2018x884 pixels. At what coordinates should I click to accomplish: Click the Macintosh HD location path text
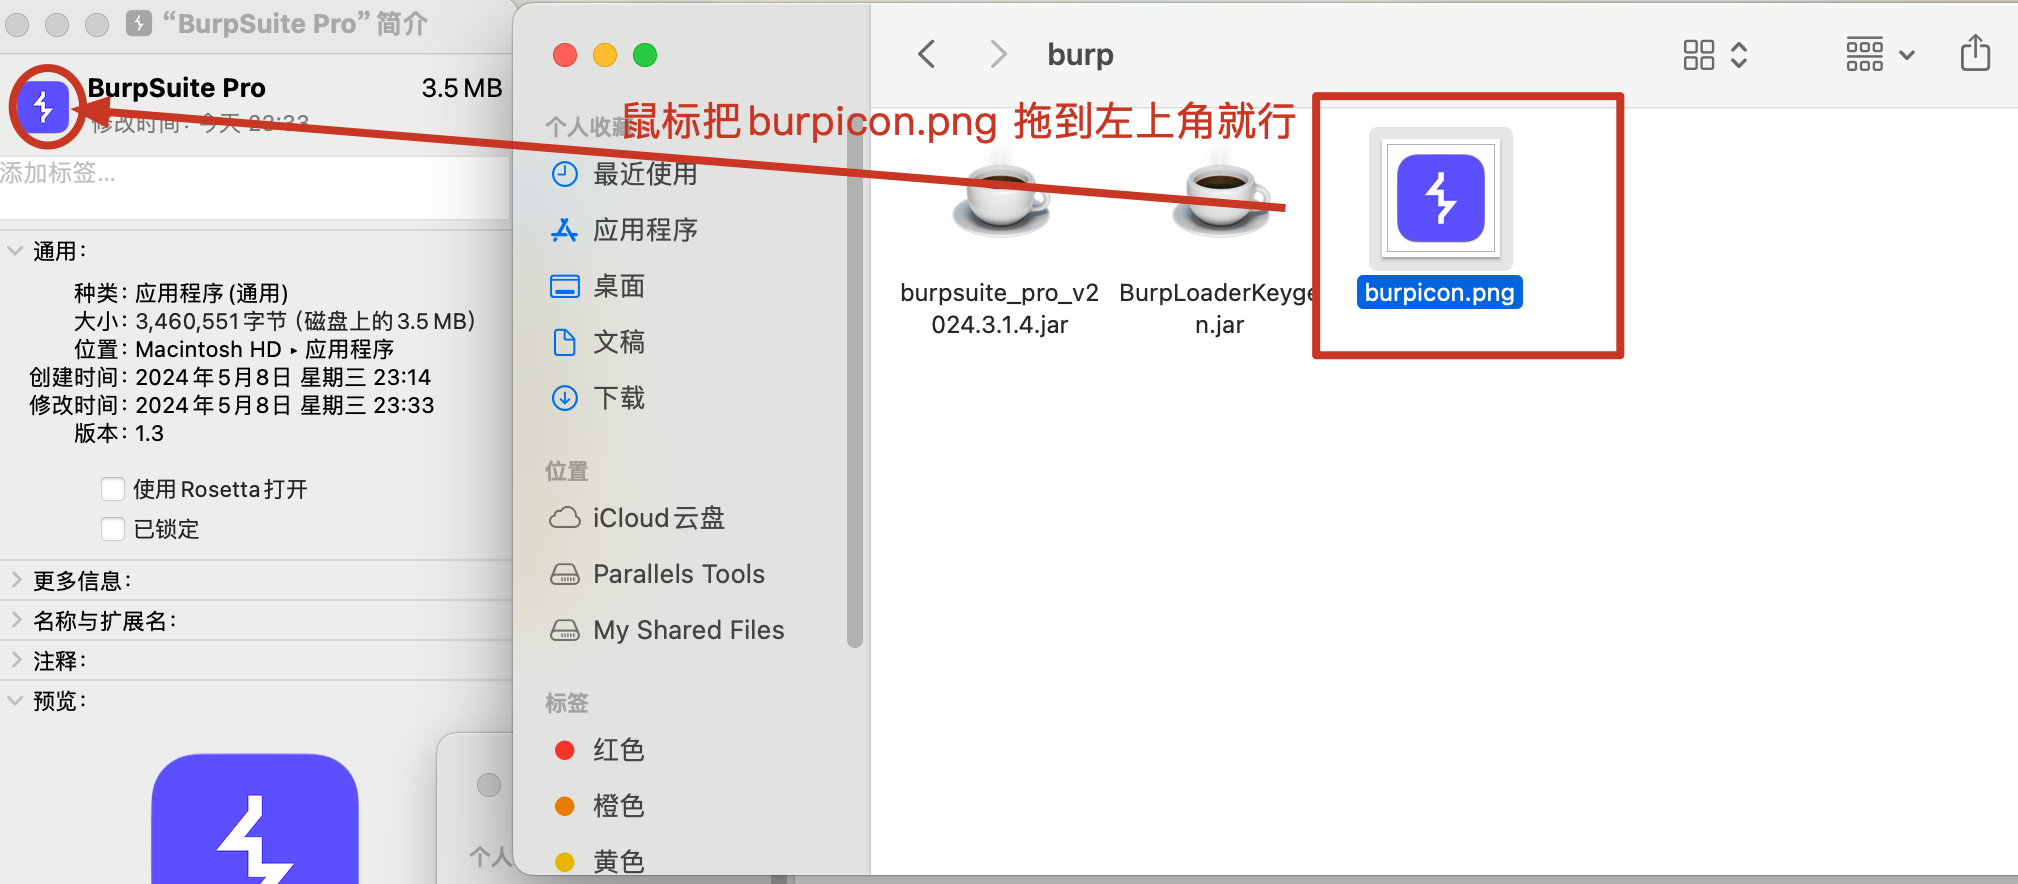coord(265,349)
